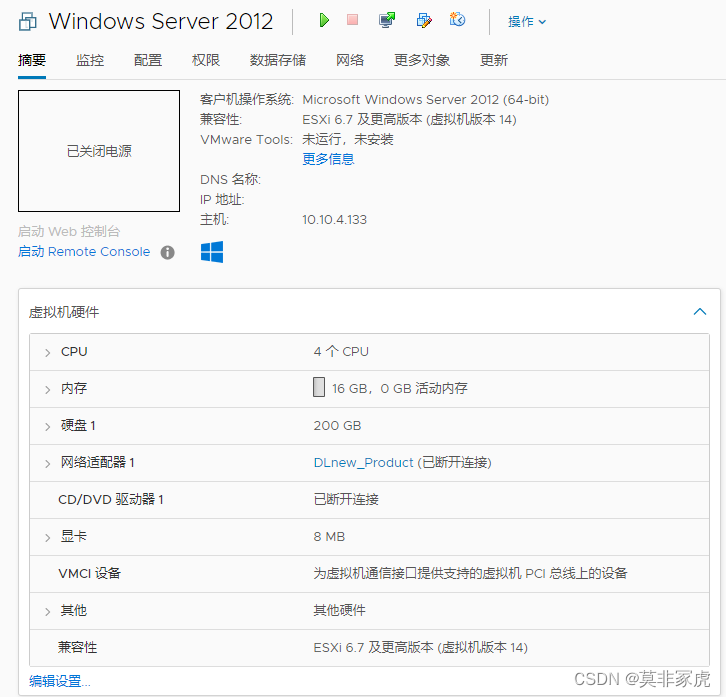Click the 16 GB memory value text
The image size is (726, 697).
click(x=400, y=388)
